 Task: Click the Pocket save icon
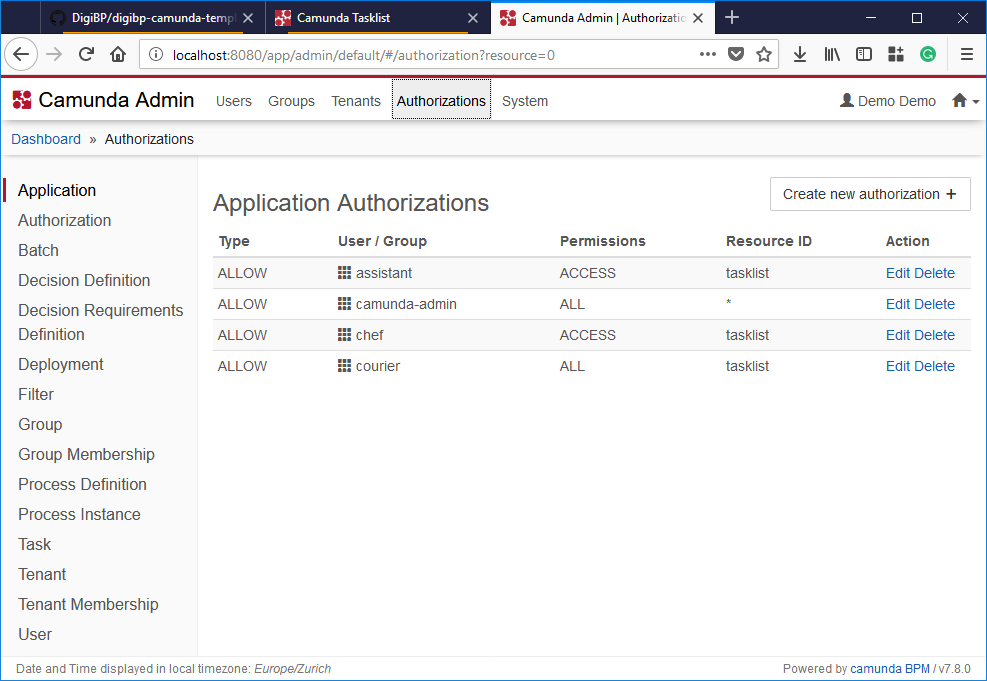[736, 55]
